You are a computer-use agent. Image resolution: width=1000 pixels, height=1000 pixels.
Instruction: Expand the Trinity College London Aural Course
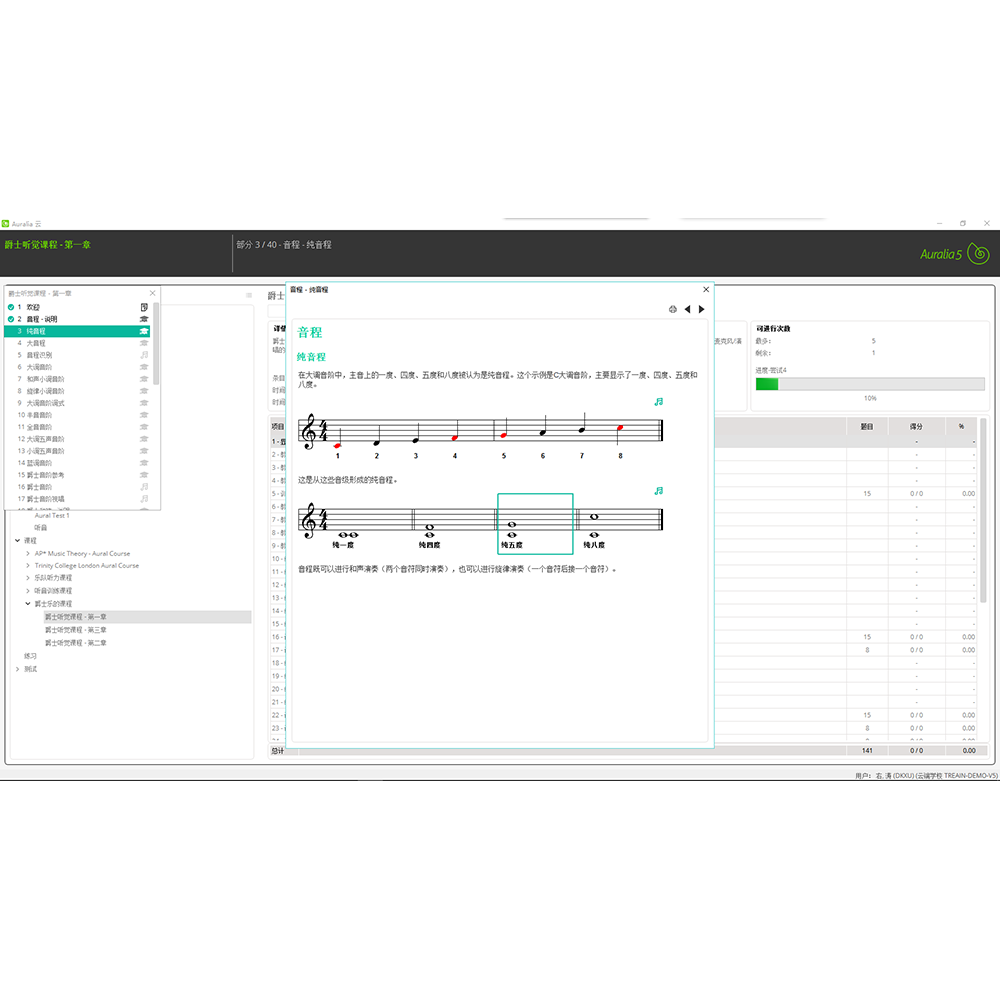click(28, 566)
